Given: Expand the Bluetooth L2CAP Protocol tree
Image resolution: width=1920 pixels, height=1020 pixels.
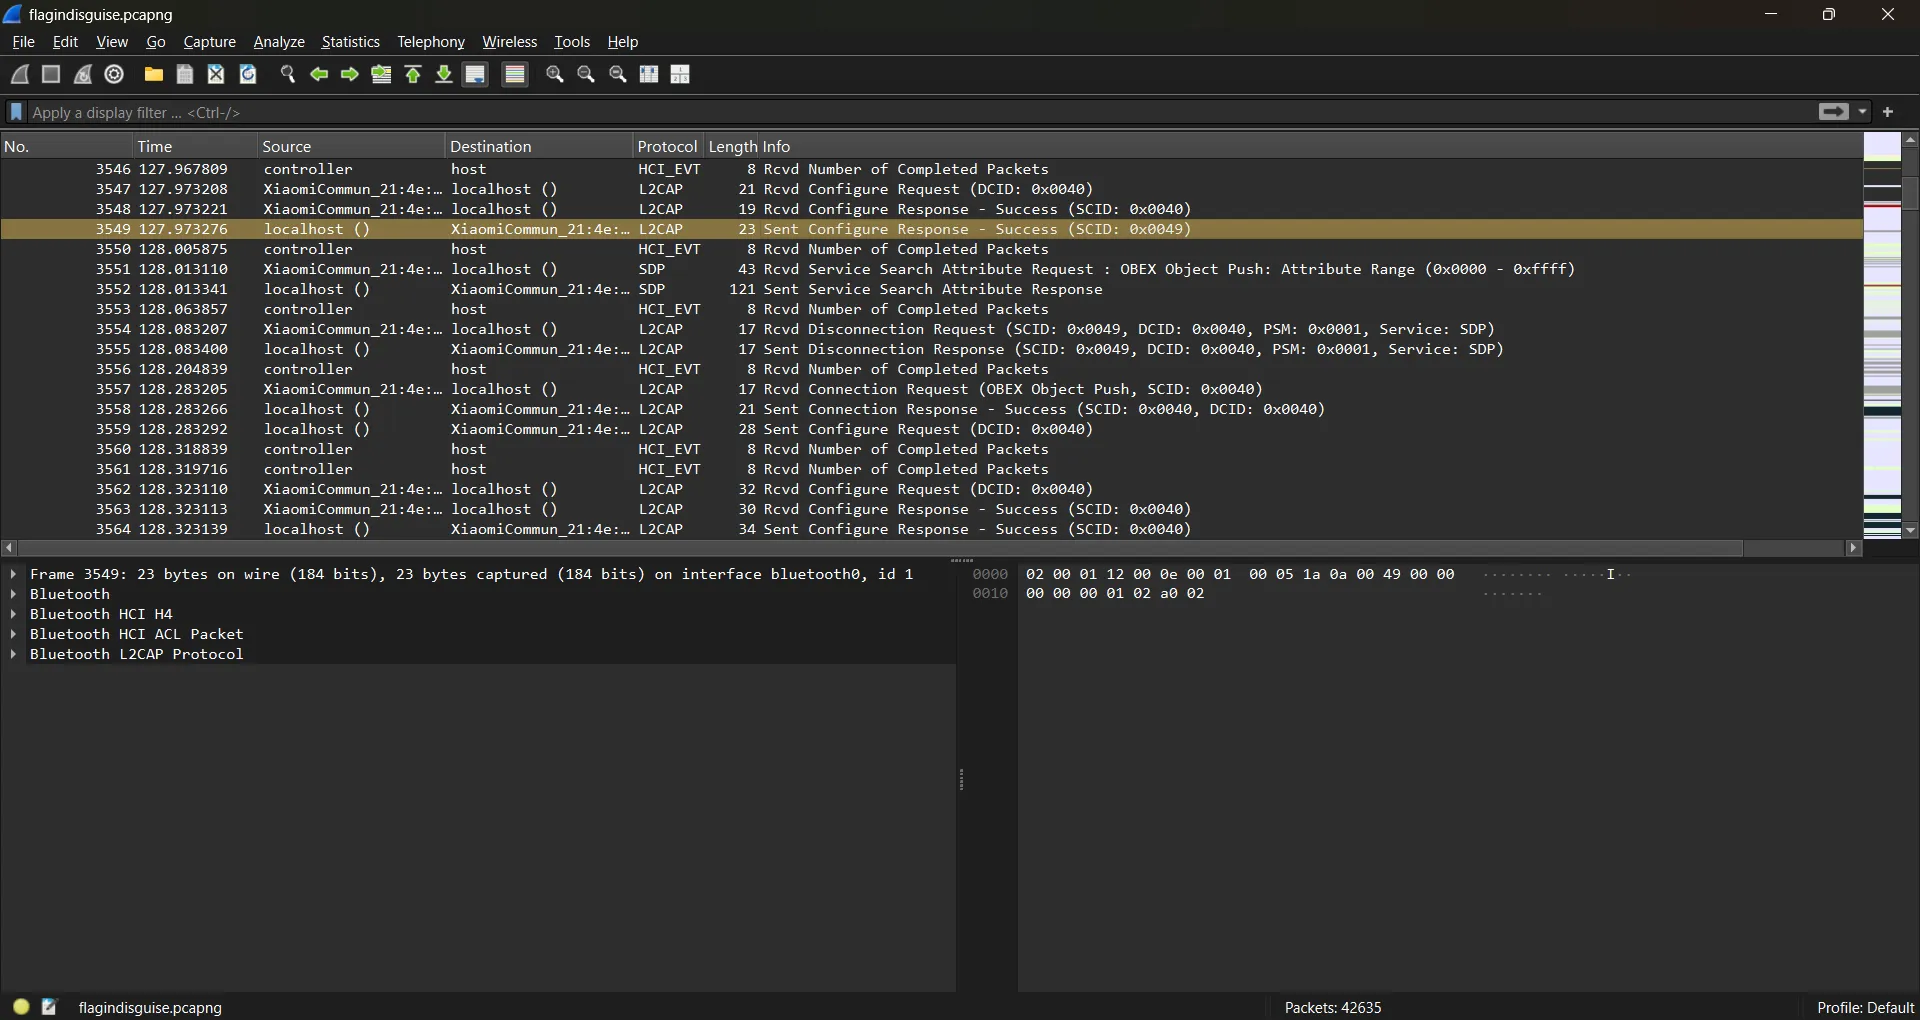Looking at the screenshot, I should pos(13,654).
